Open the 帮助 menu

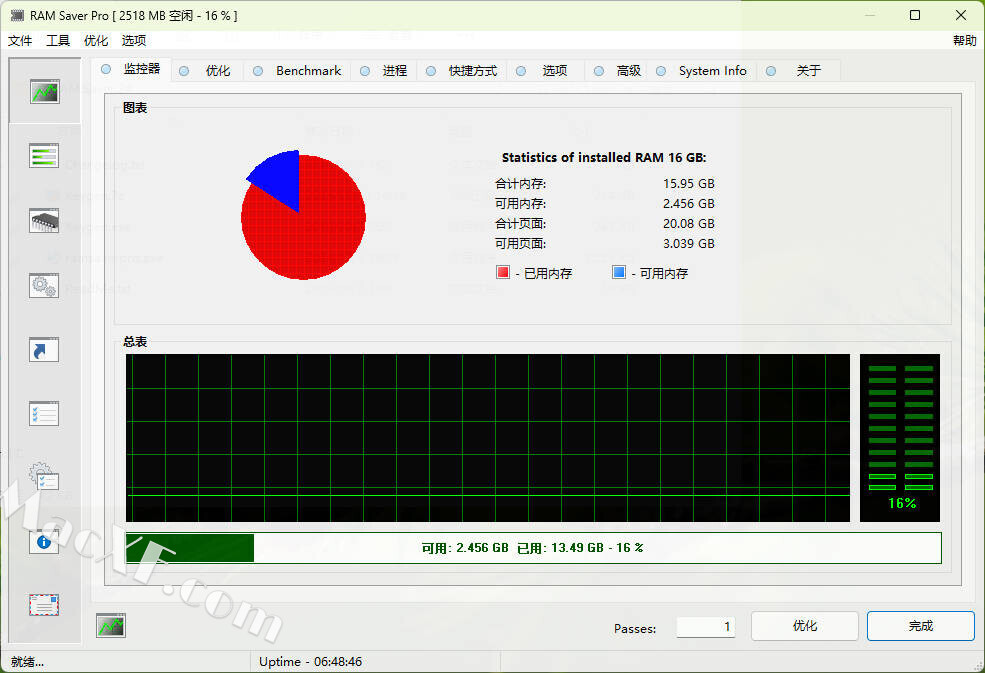[964, 41]
